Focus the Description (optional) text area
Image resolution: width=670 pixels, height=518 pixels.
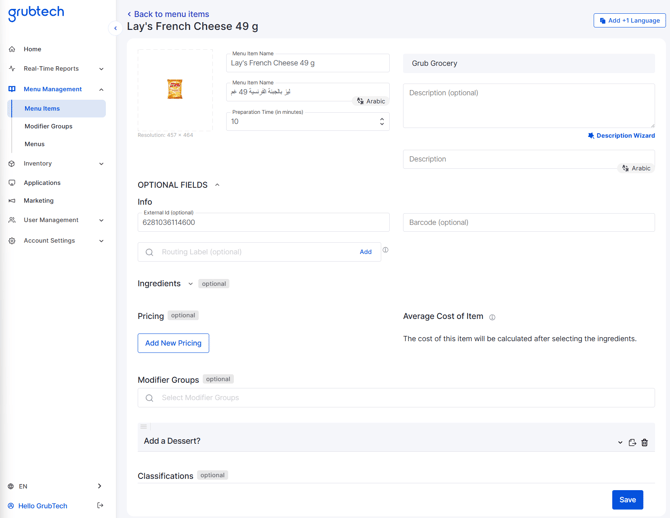pyautogui.click(x=529, y=106)
